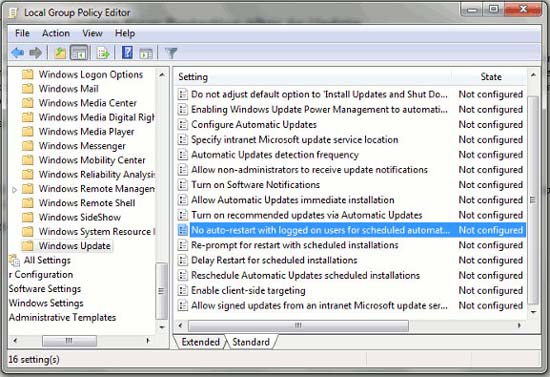Select 'Reschedule Automatic Updates scheduled installations'
Screen dimensions: 550x377
tap(305, 275)
